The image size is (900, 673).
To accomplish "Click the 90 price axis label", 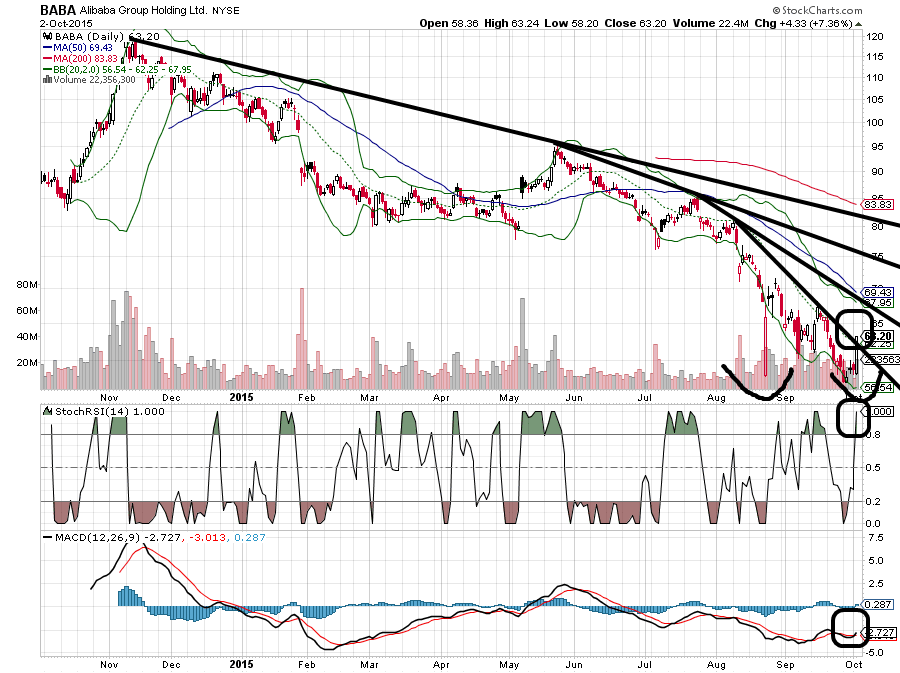I will tap(876, 172).
